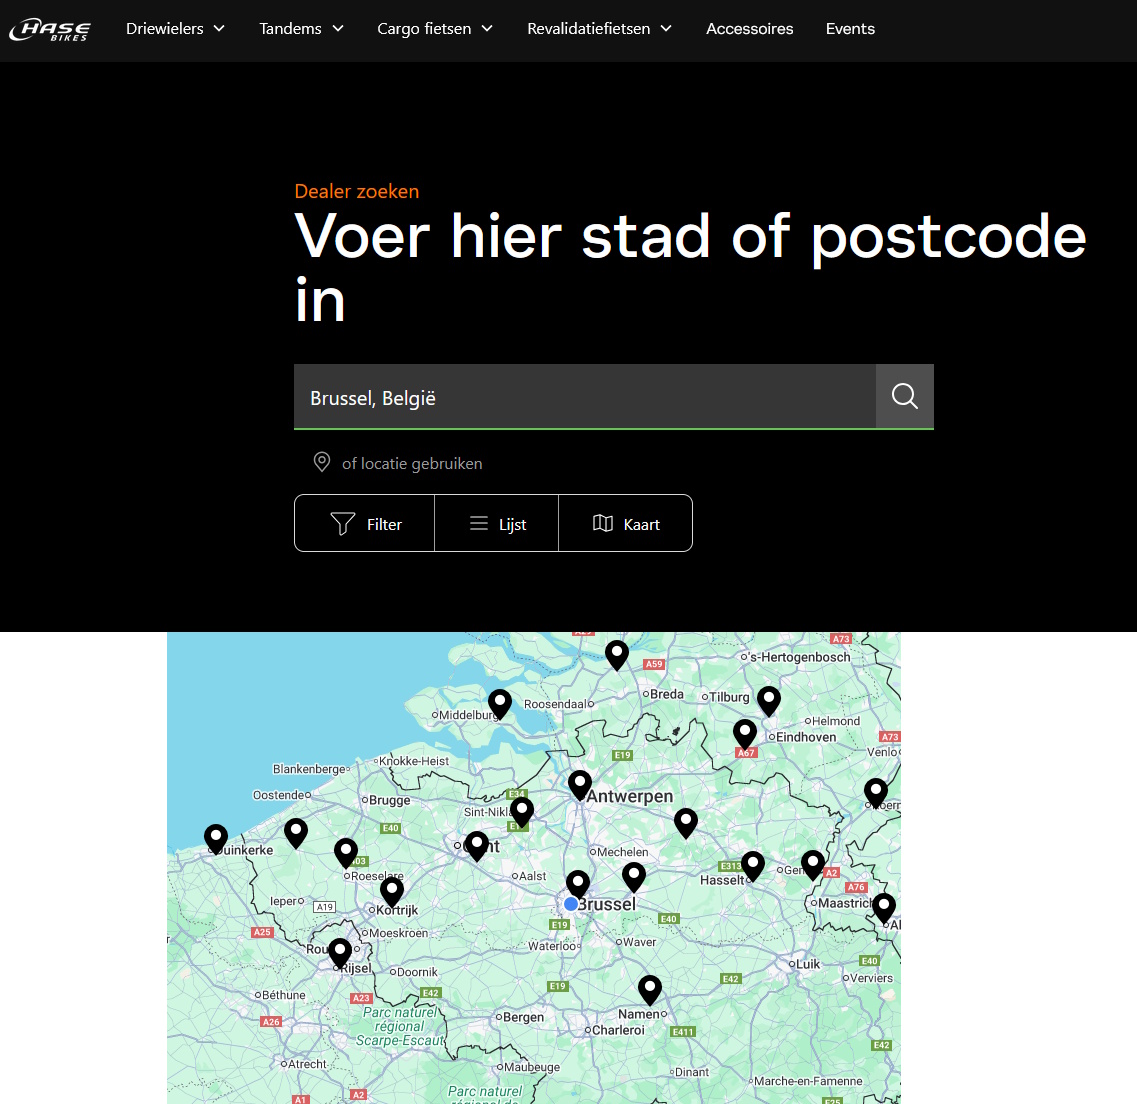
Task: Open the Revalidatiefietsen menu
Action: tap(599, 29)
